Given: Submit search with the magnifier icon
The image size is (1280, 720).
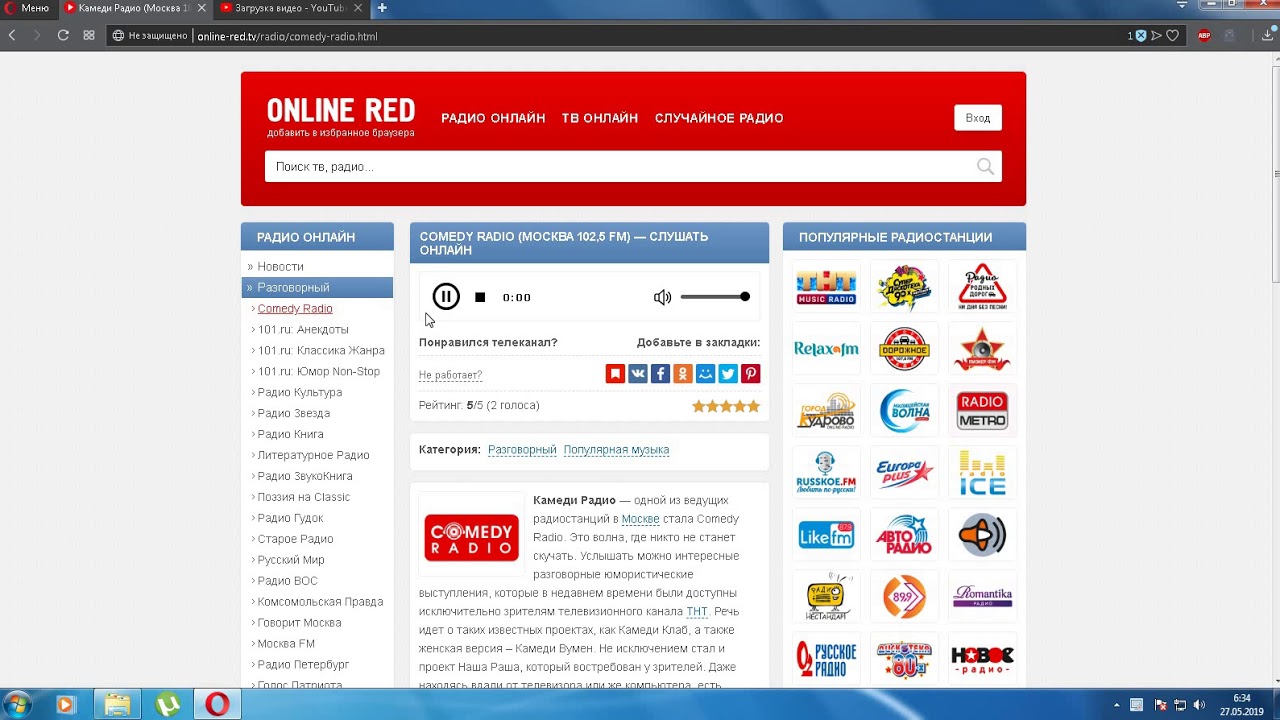Looking at the screenshot, I should pos(985,167).
